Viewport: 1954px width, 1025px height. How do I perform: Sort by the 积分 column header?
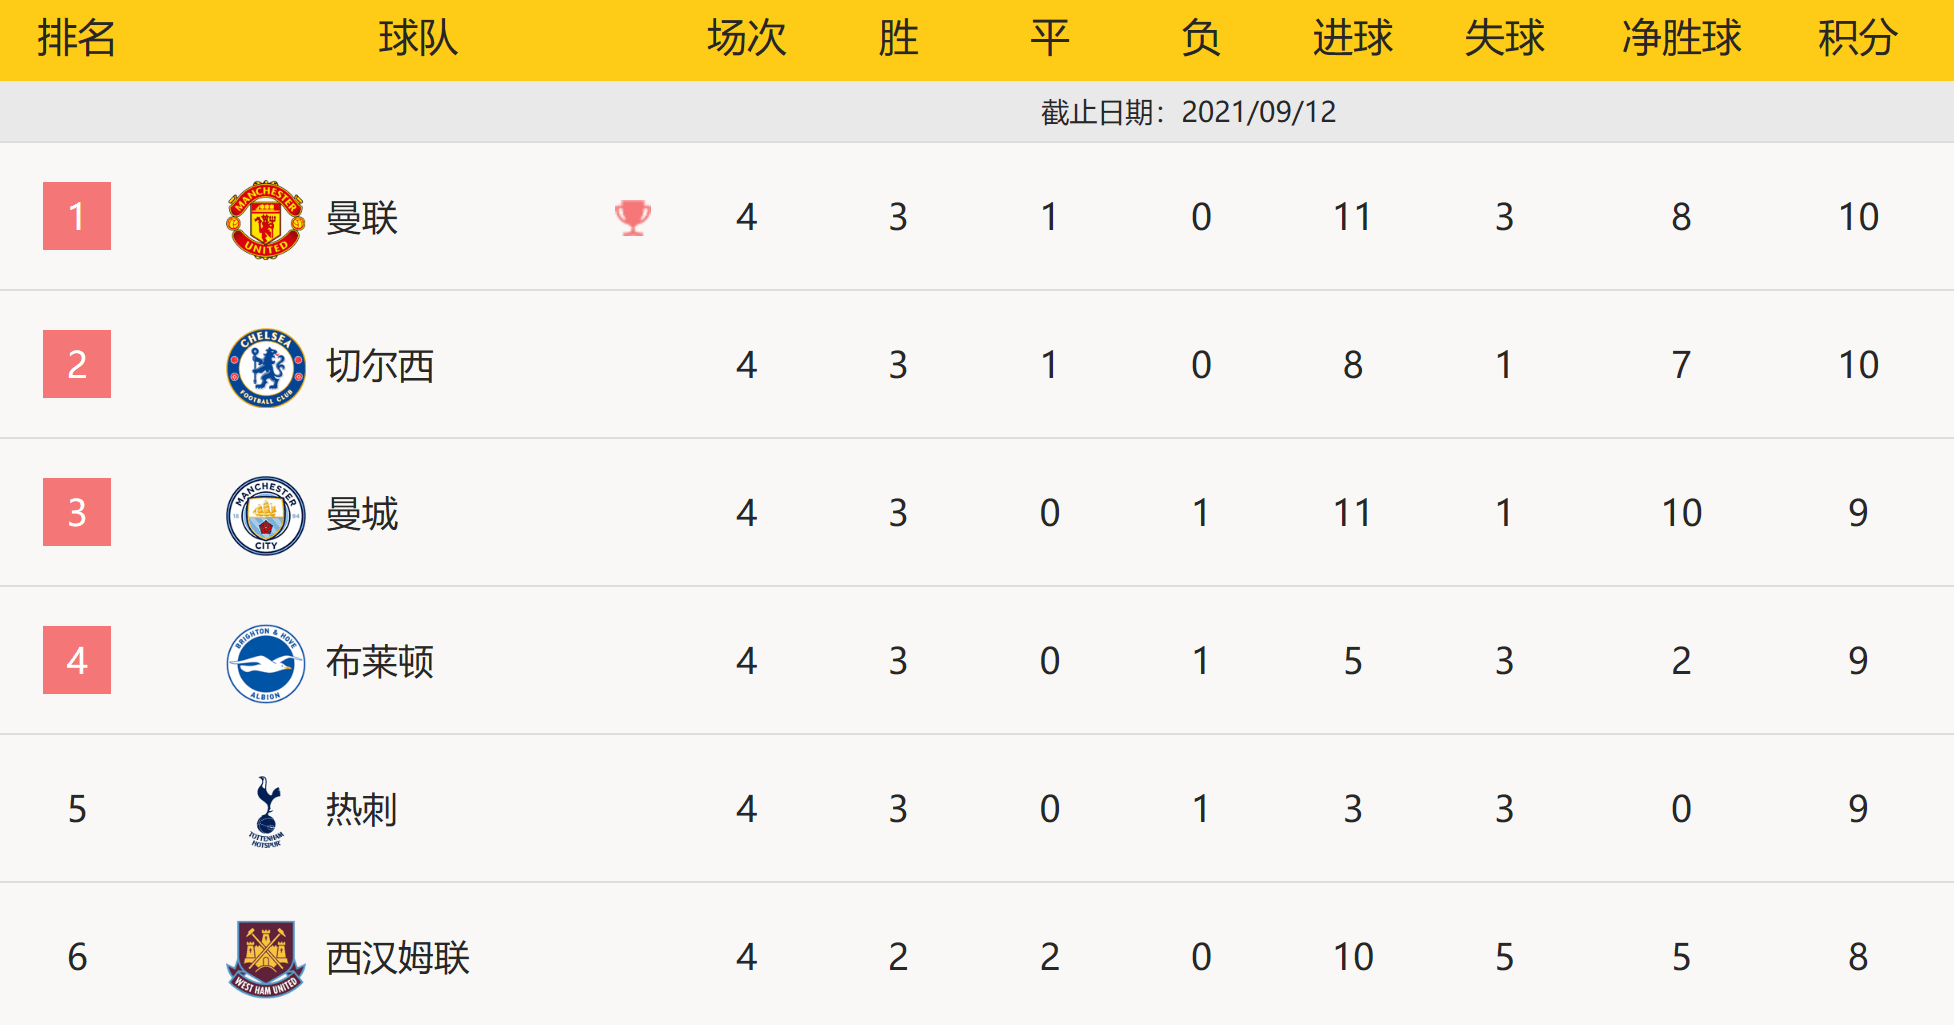[x=1857, y=39]
